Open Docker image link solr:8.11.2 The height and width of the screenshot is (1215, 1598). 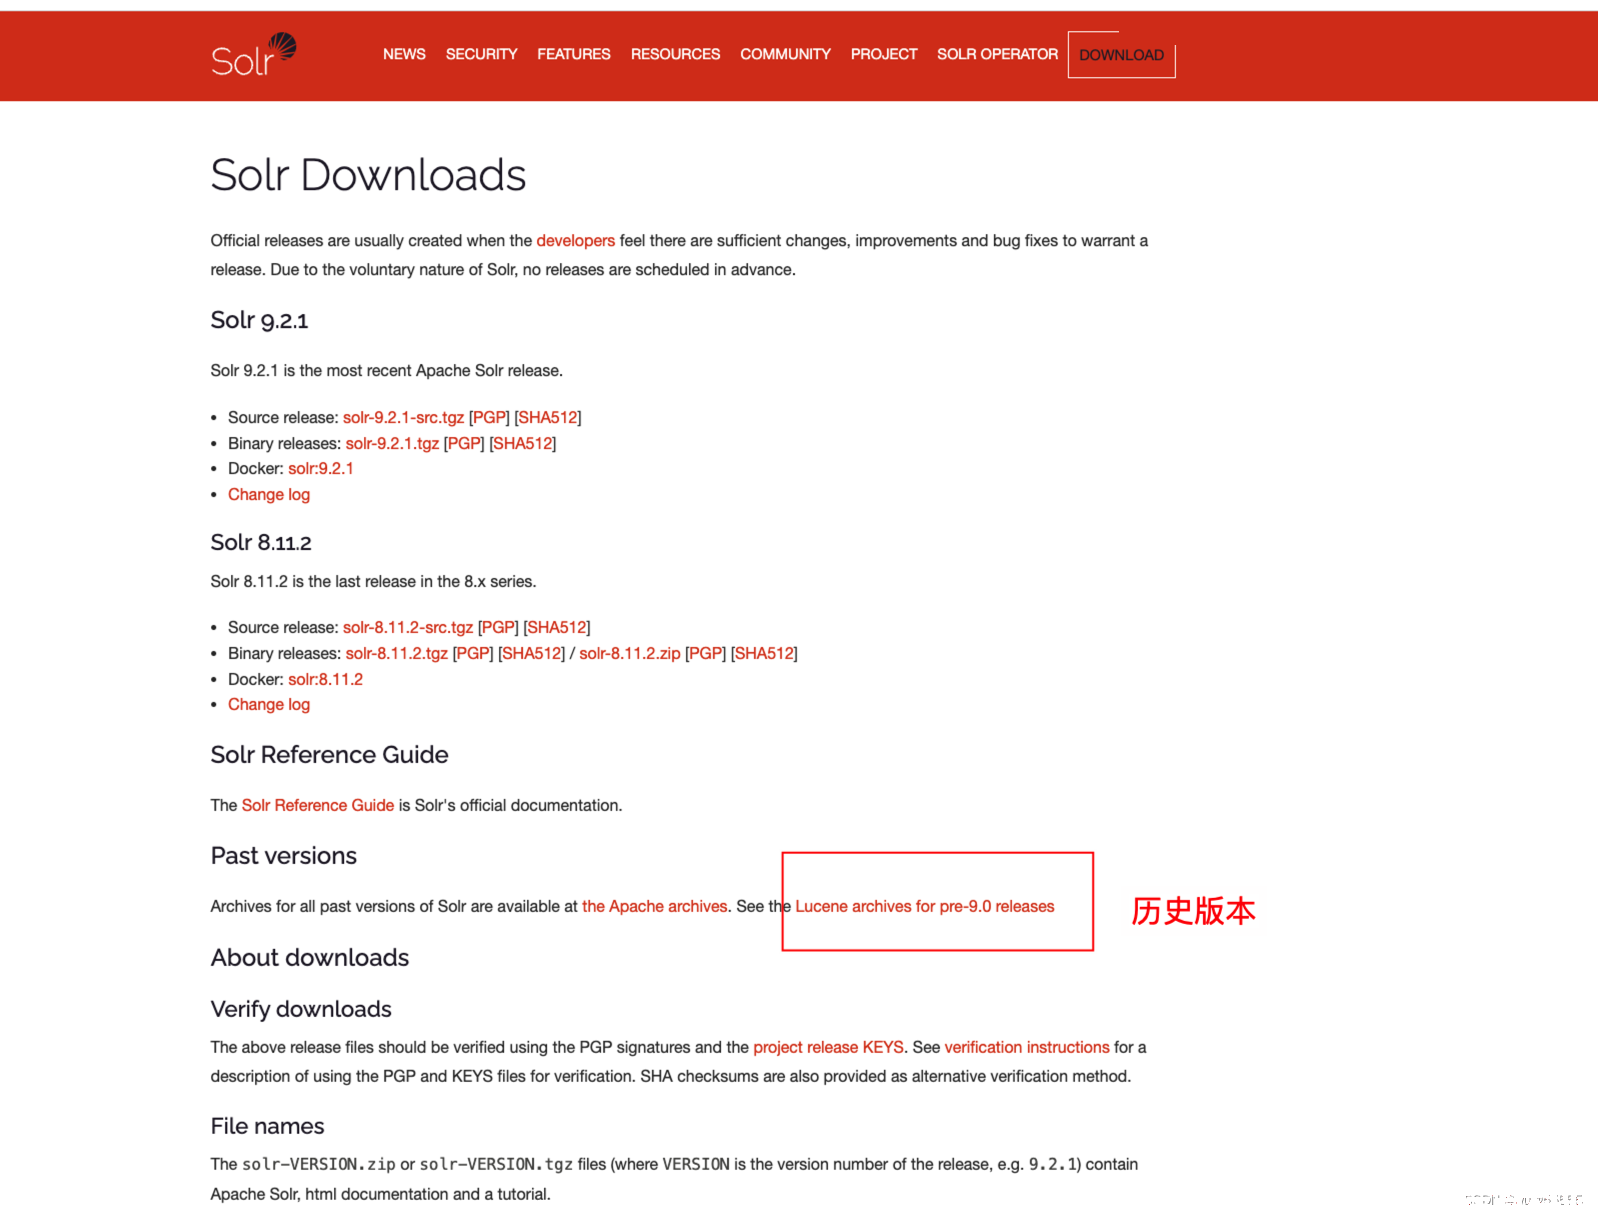click(326, 679)
